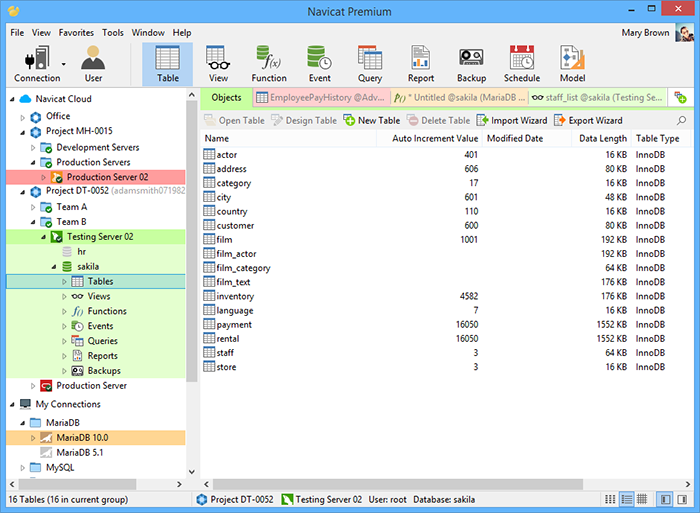Click New Table button
700x513 pixels.
[x=371, y=121]
